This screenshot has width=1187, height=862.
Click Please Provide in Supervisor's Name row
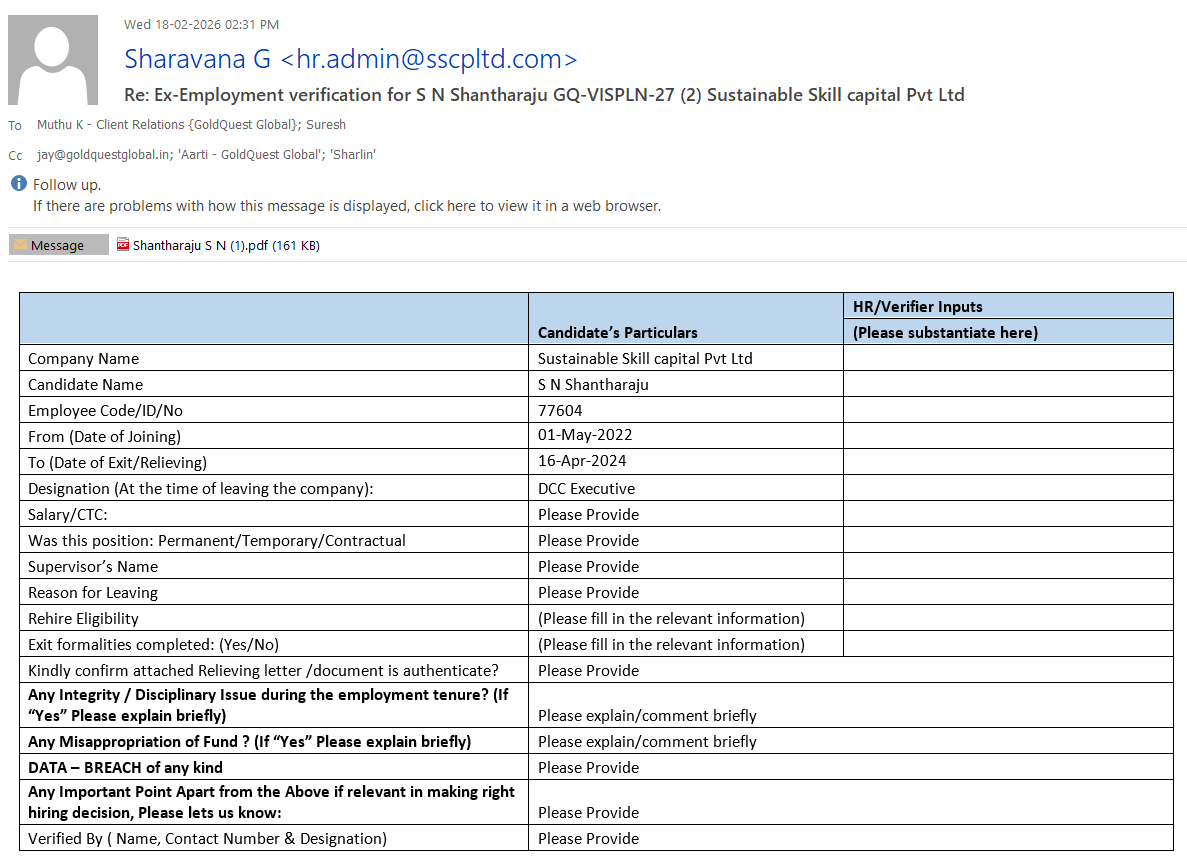click(588, 566)
